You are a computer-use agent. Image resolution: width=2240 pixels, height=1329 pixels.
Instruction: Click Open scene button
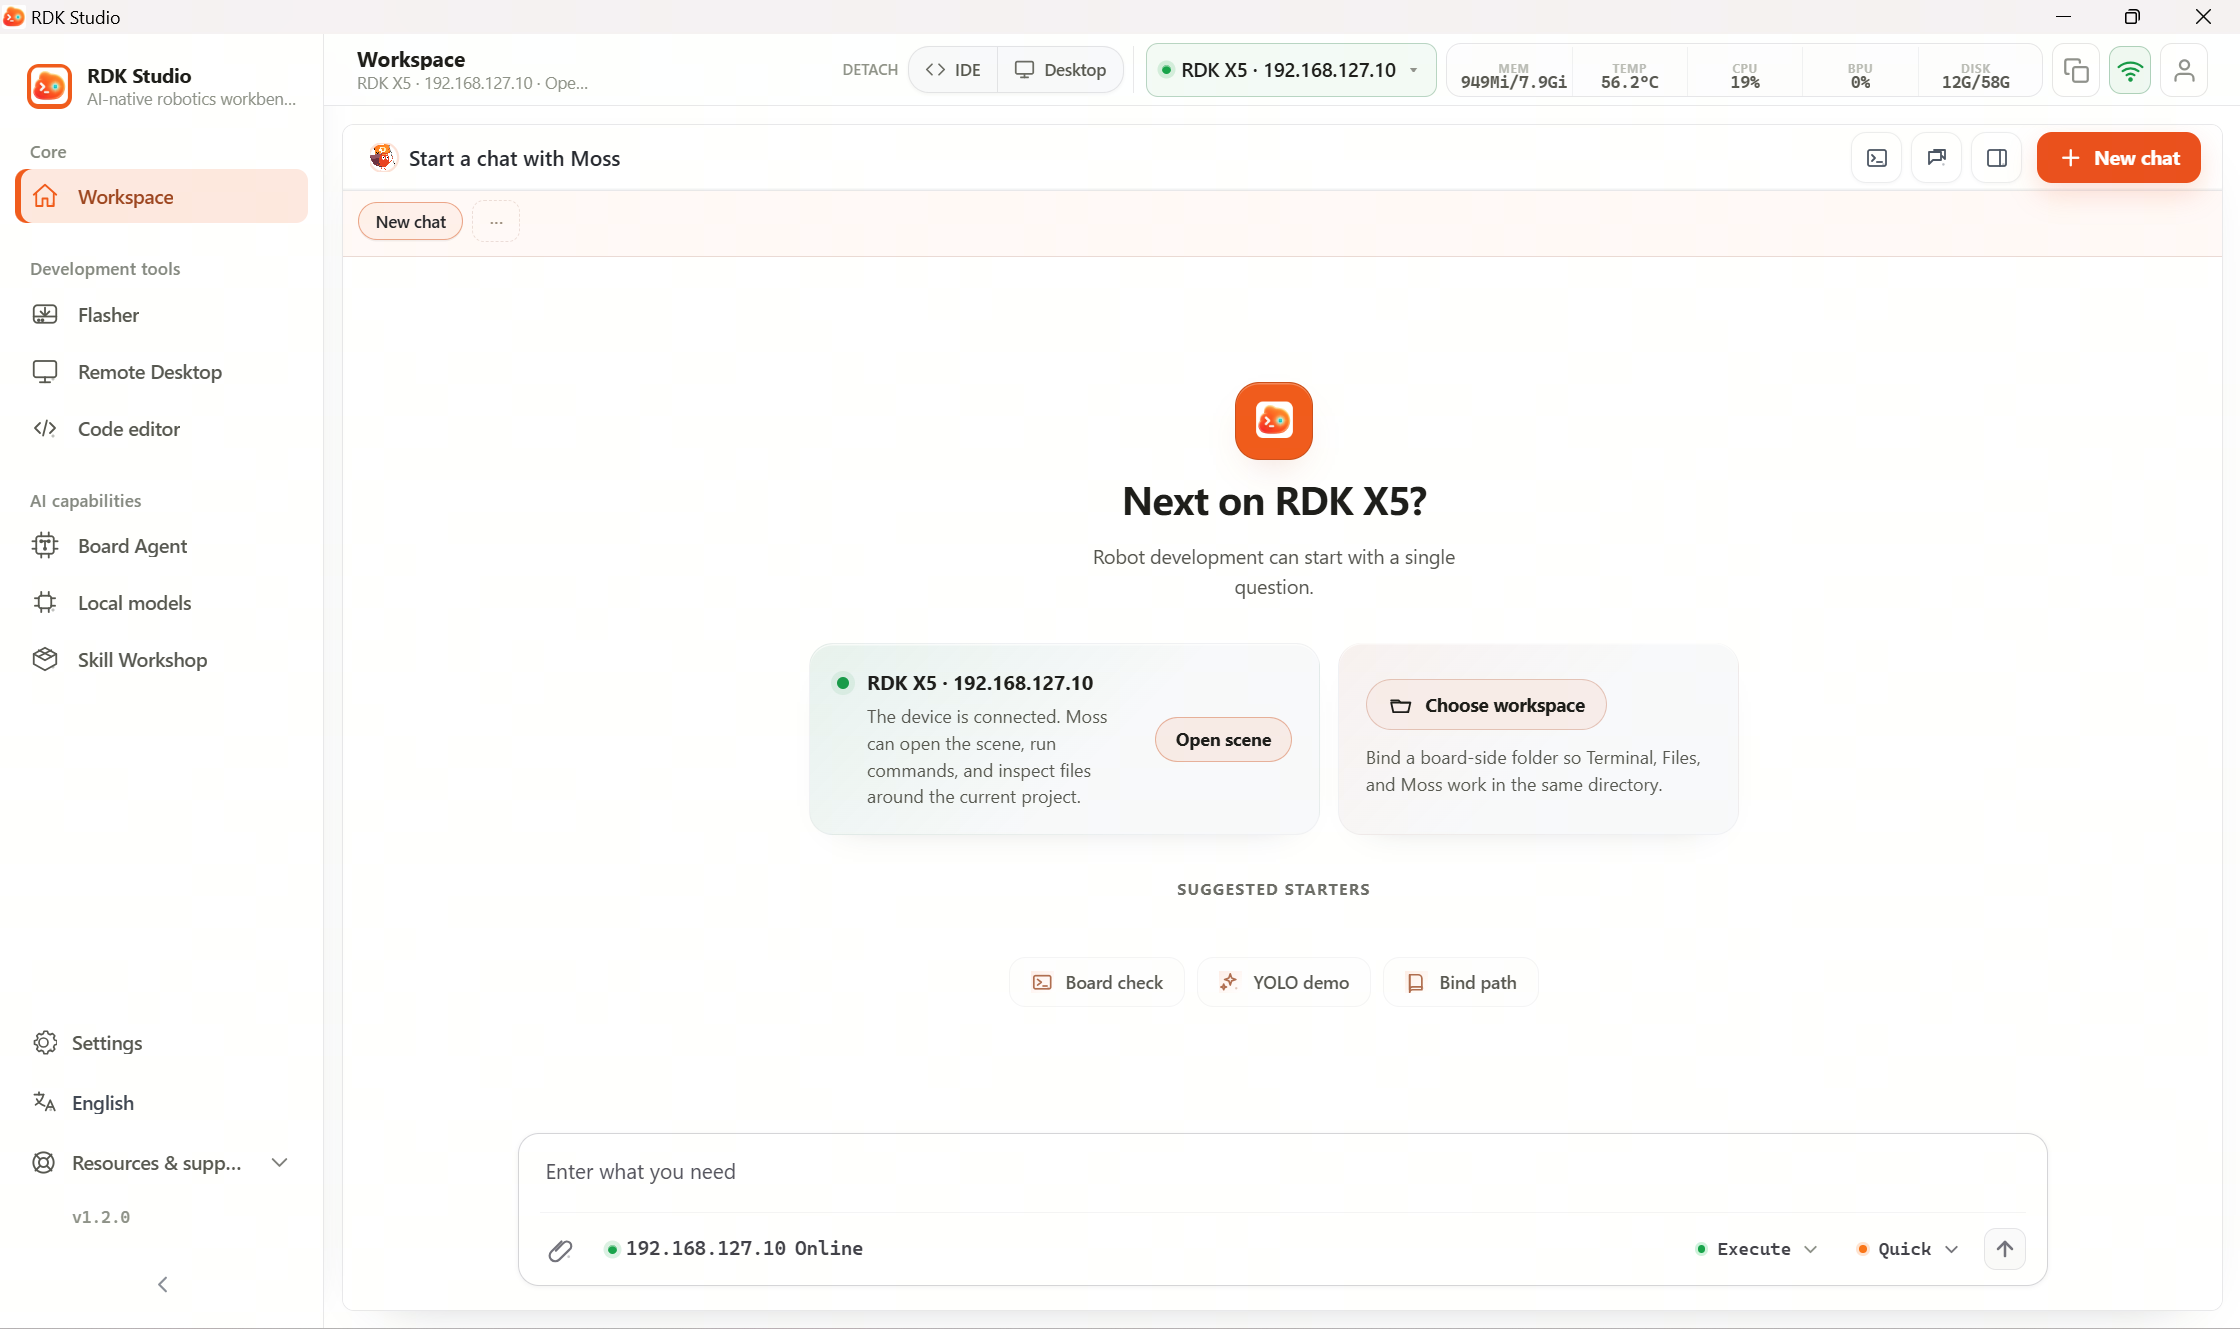pyautogui.click(x=1223, y=740)
